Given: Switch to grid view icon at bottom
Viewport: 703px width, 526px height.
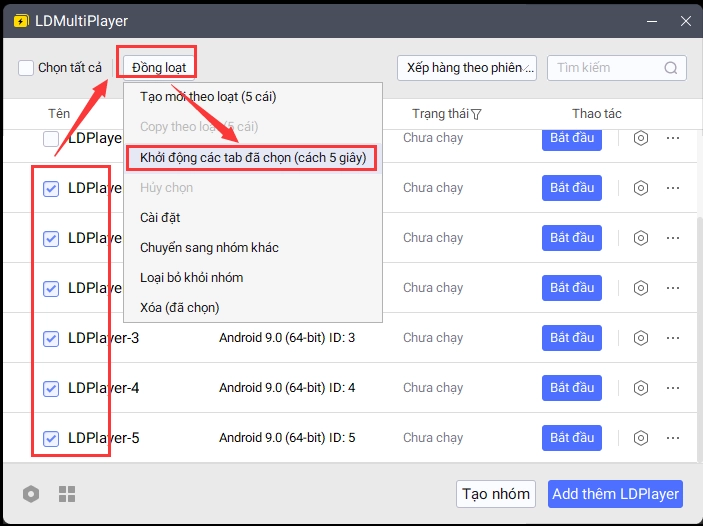Looking at the screenshot, I should coord(67,494).
